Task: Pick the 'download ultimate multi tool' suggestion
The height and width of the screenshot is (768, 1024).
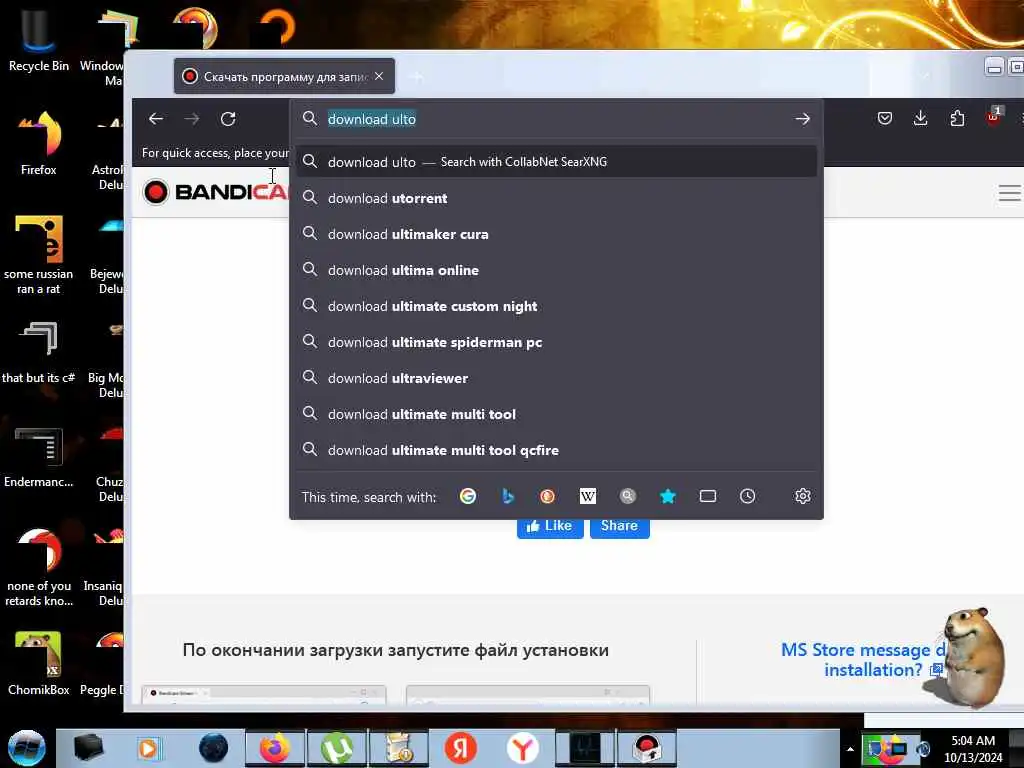Action: pos(556,414)
